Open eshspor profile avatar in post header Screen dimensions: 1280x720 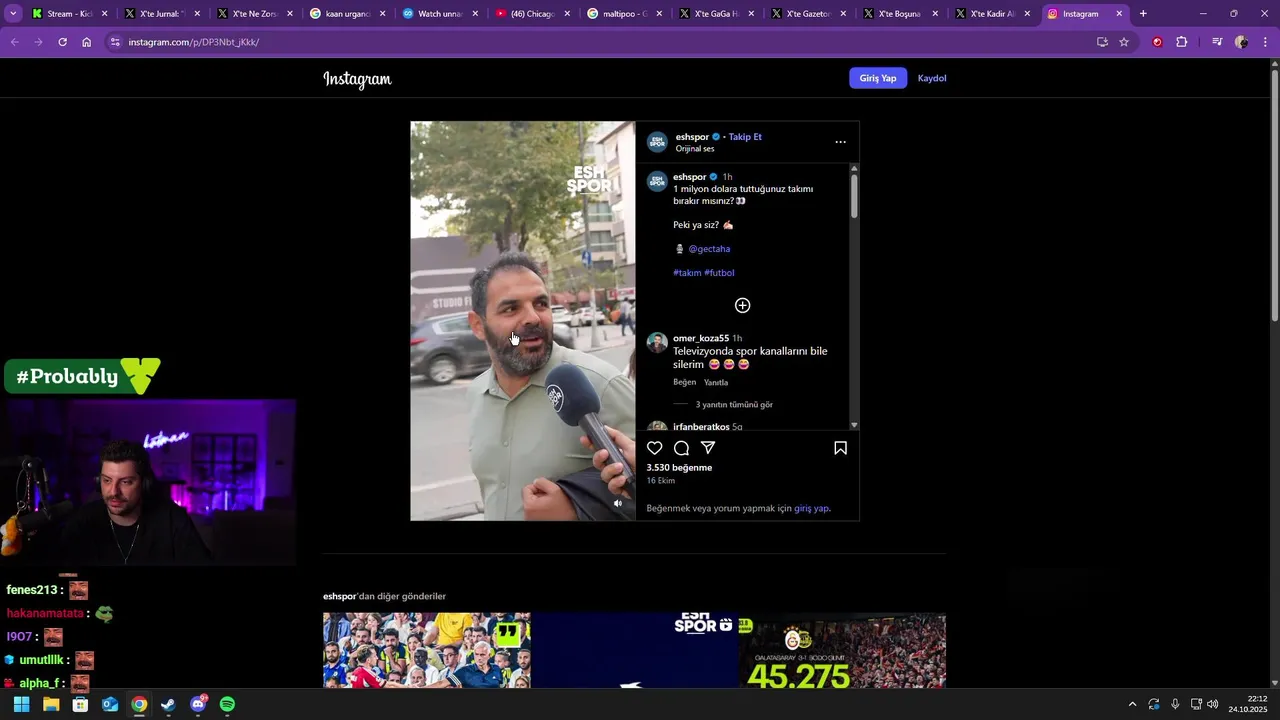pos(657,142)
